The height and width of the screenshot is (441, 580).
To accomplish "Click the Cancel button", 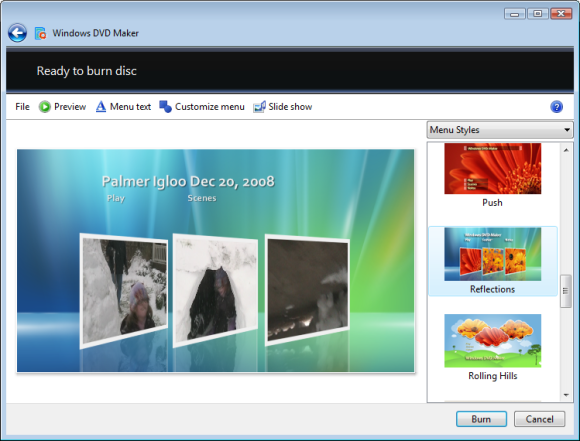I will point(539,419).
